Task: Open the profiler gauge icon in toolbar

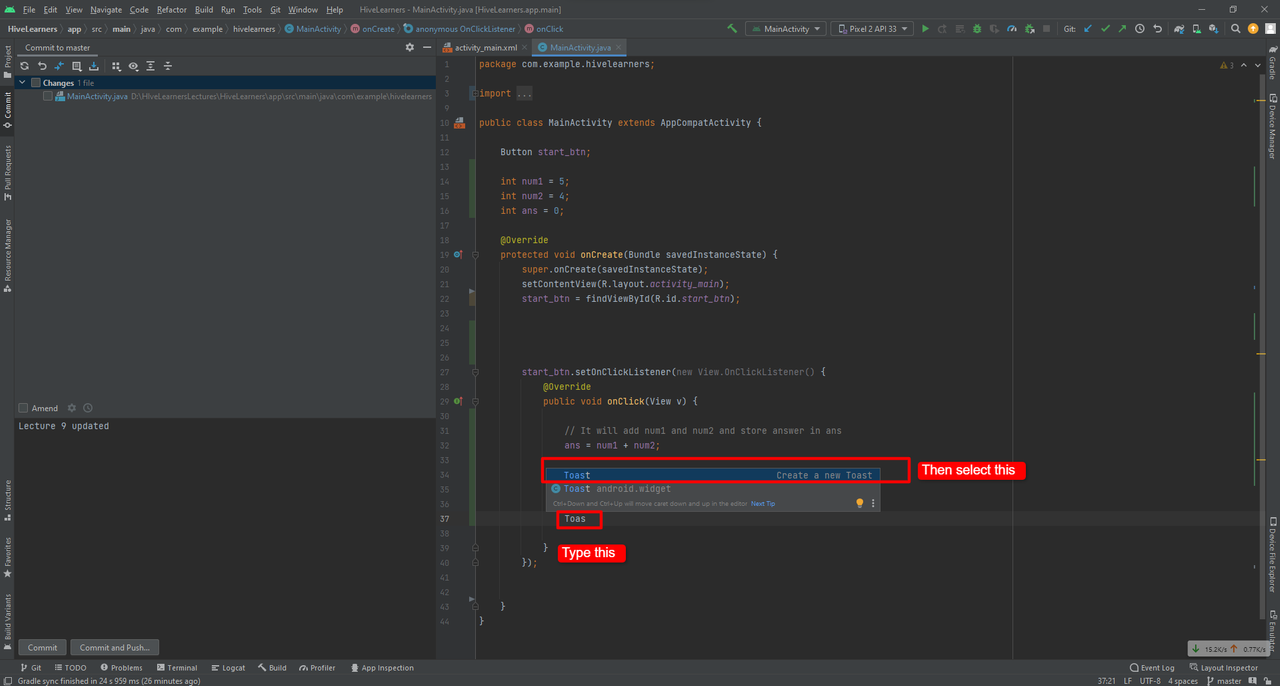Action: click(x=1012, y=29)
